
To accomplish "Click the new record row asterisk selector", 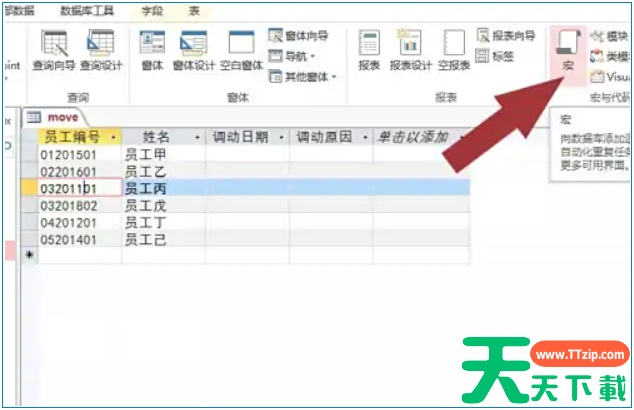I will click(29, 255).
